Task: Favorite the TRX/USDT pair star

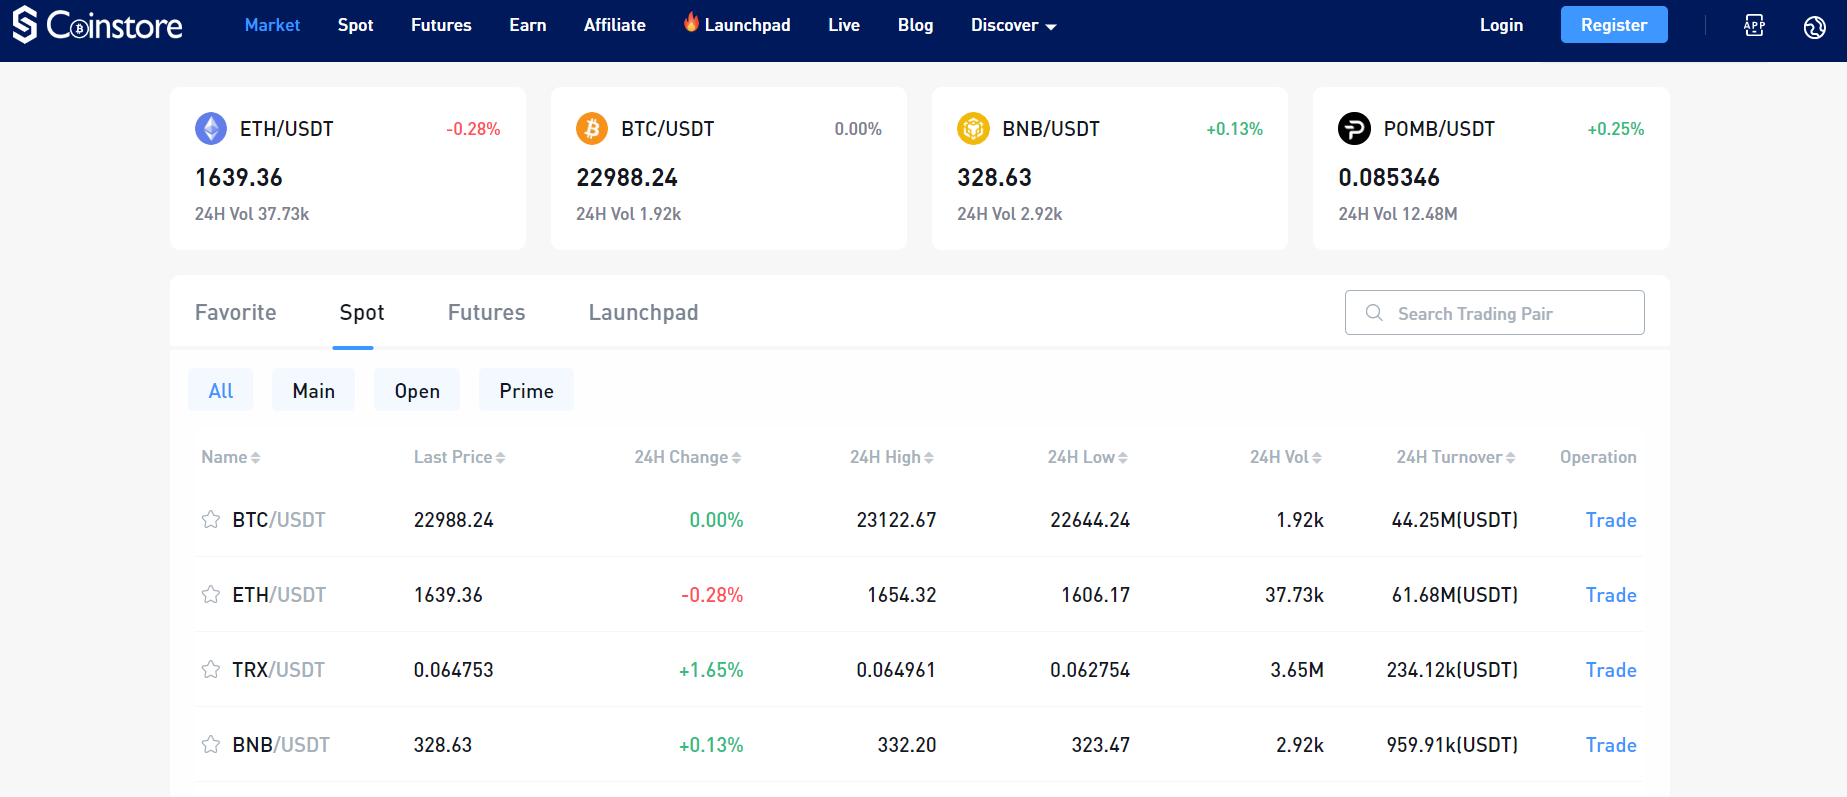Action: coord(210,669)
